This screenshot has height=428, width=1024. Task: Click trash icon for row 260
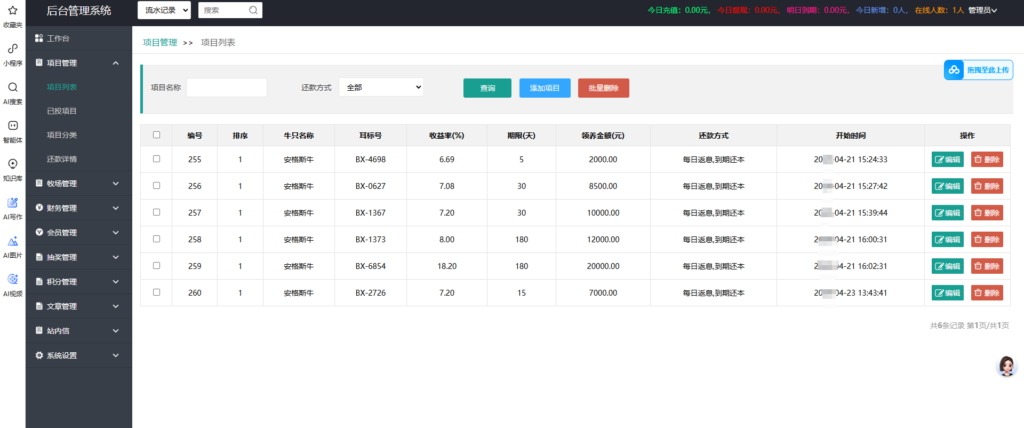click(x=978, y=292)
